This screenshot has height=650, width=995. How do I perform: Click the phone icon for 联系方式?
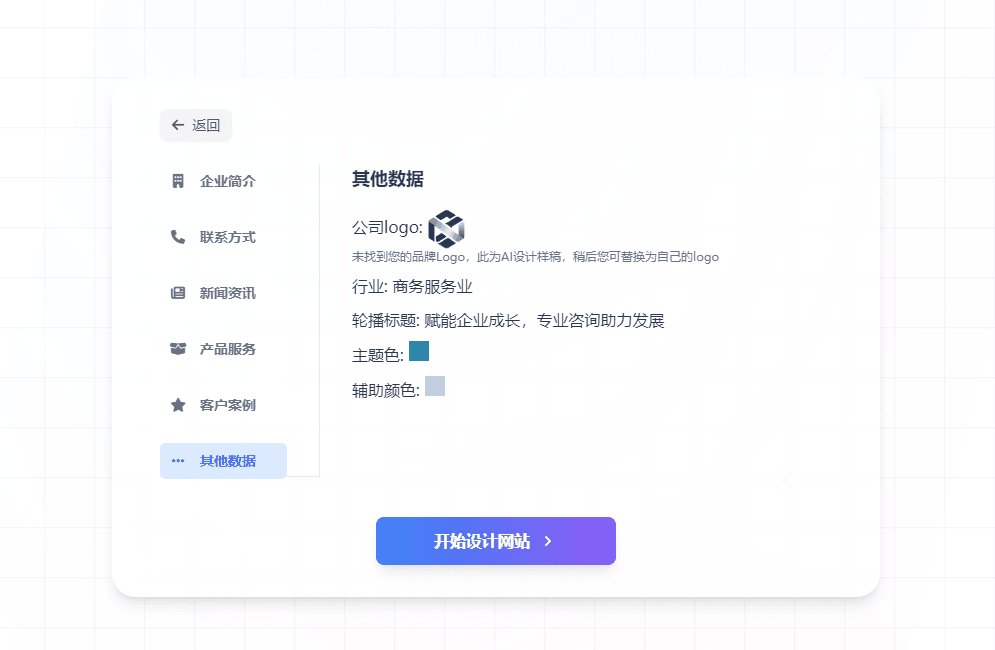pyautogui.click(x=178, y=237)
